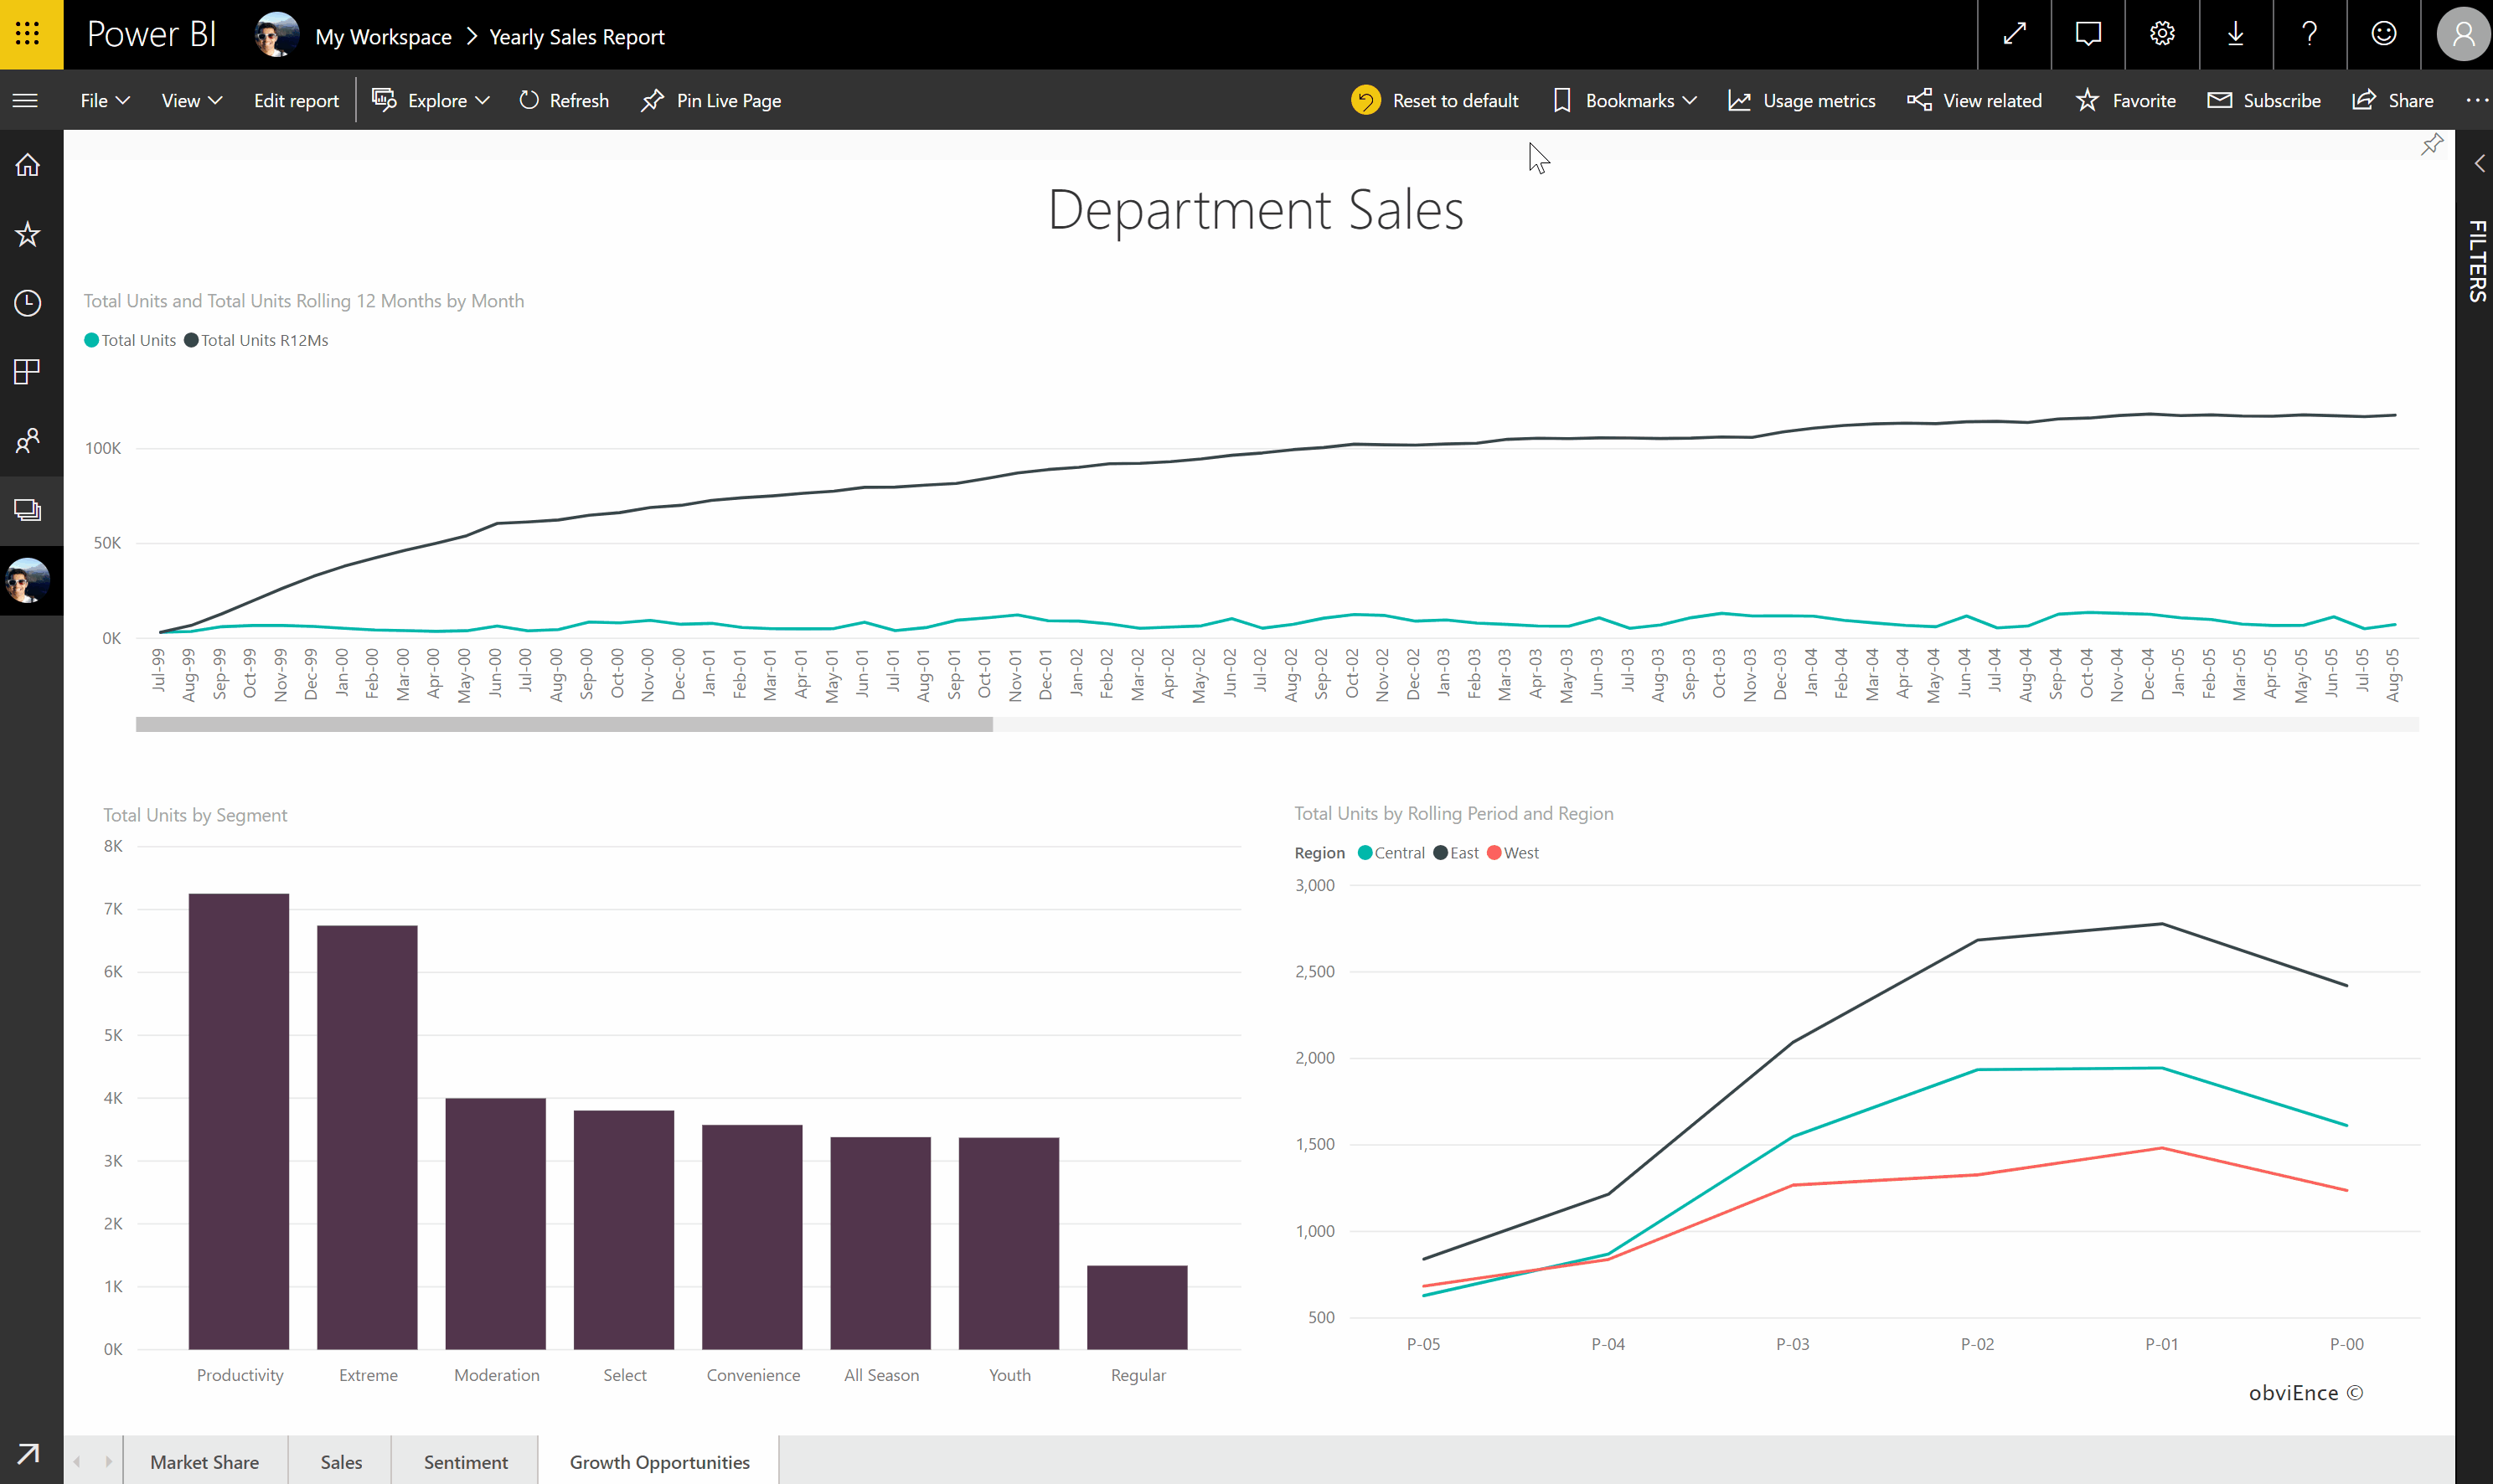2493x1484 pixels.
Task: Open the settings gear
Action: click(2162, 34)
